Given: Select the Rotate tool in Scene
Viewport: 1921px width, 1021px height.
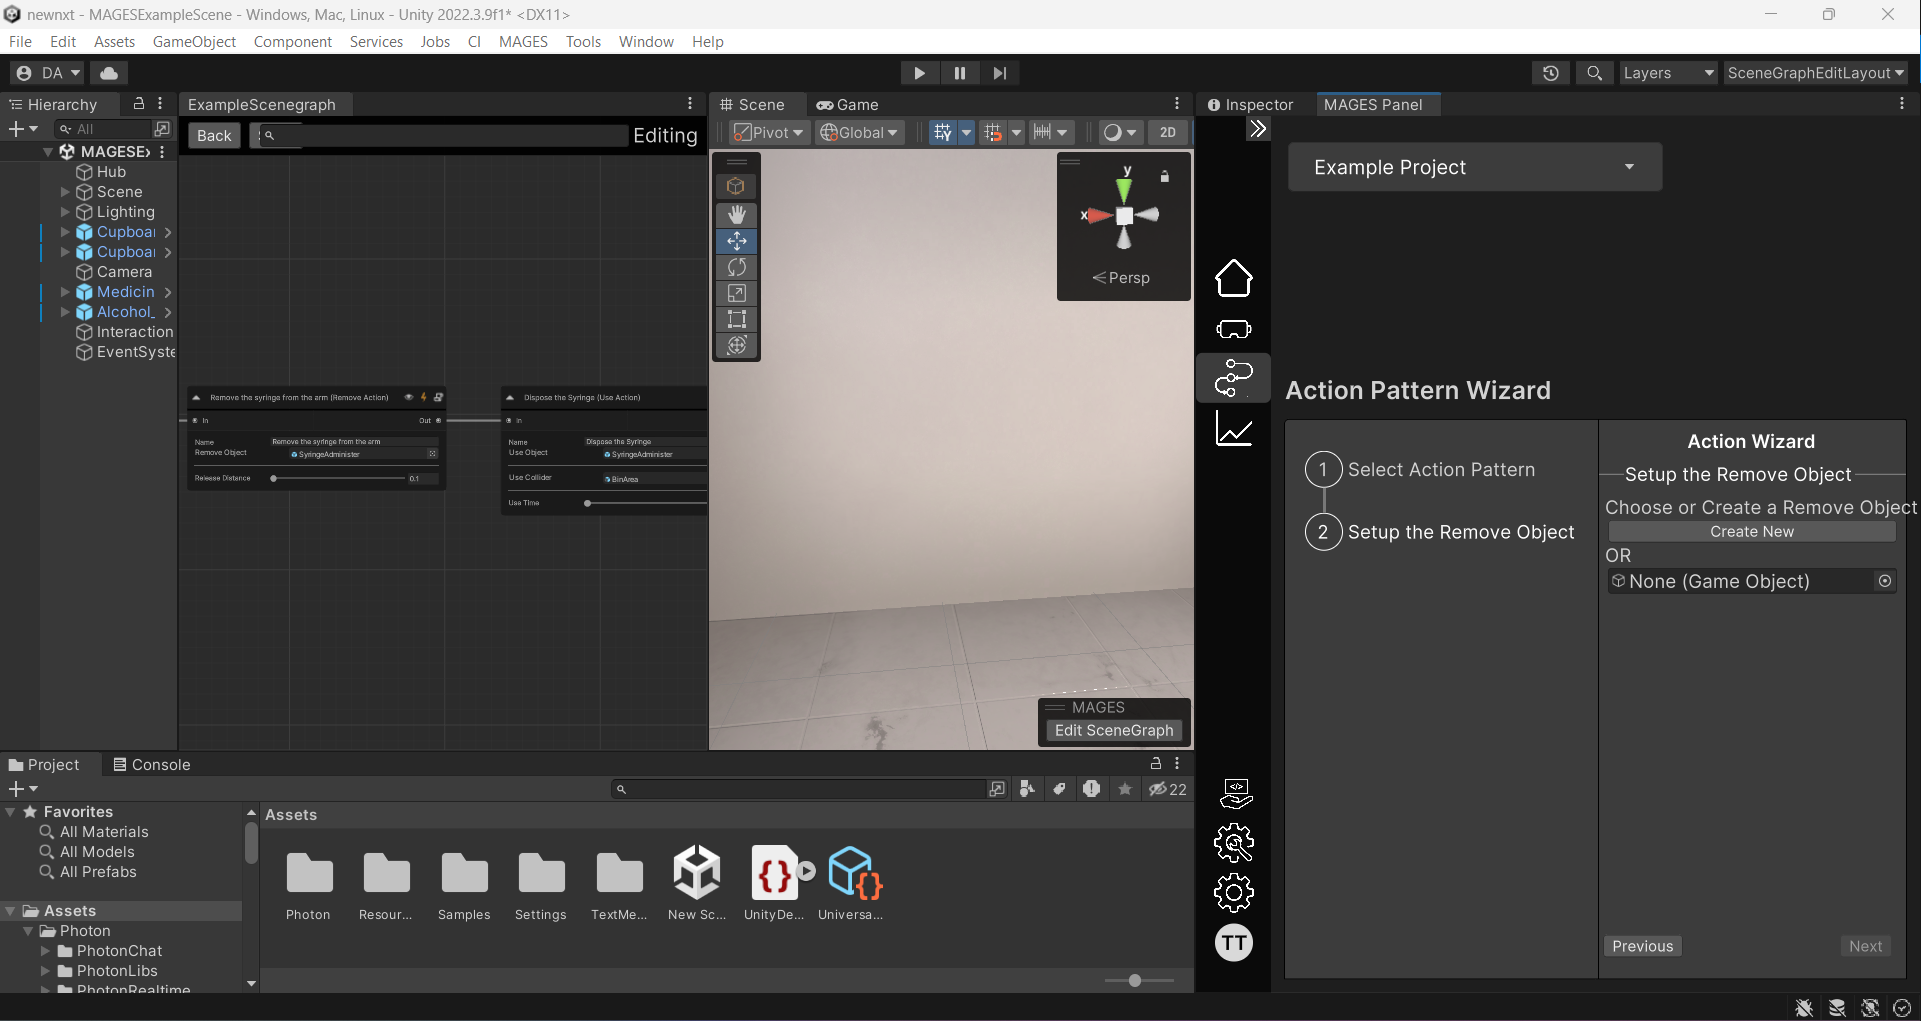Looking at the screenshot, I should [737, 267].
